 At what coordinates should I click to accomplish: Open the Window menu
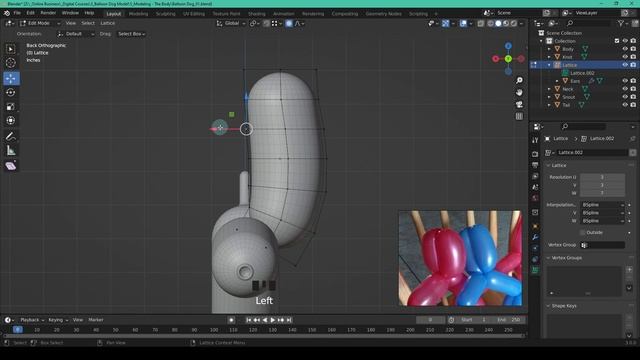point(70,13)
